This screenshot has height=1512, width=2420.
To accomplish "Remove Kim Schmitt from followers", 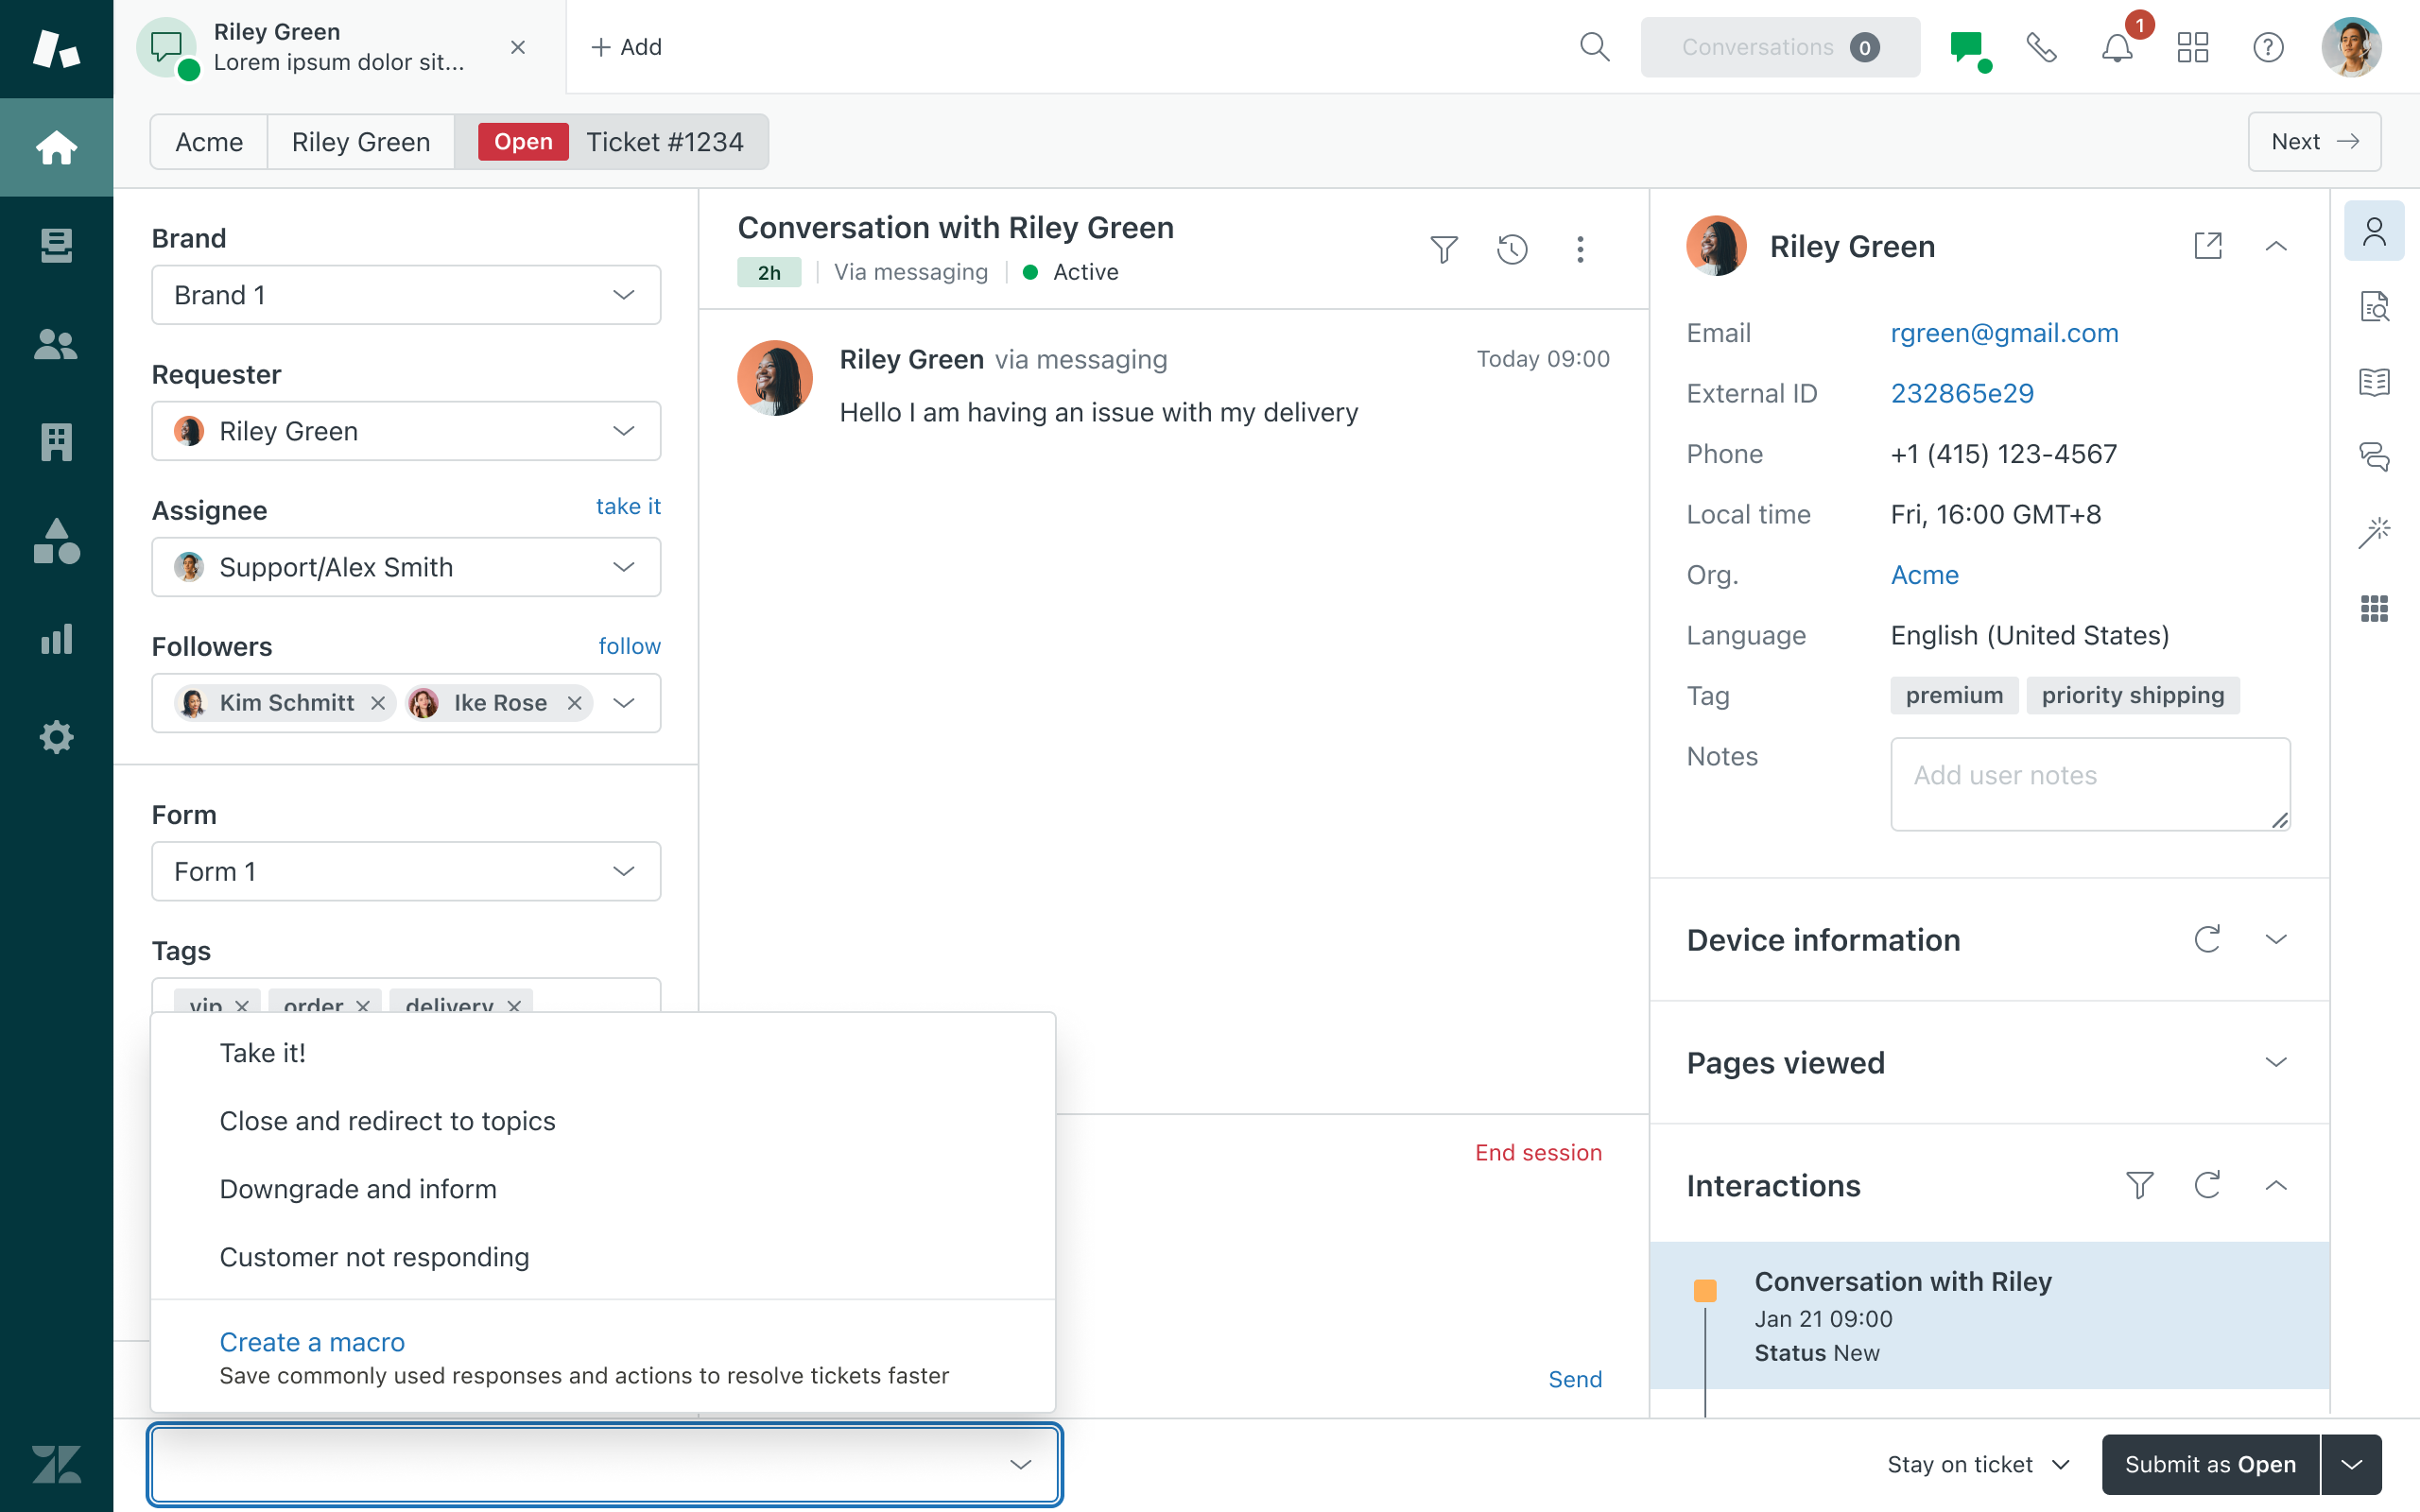I will tap(378, 703).
